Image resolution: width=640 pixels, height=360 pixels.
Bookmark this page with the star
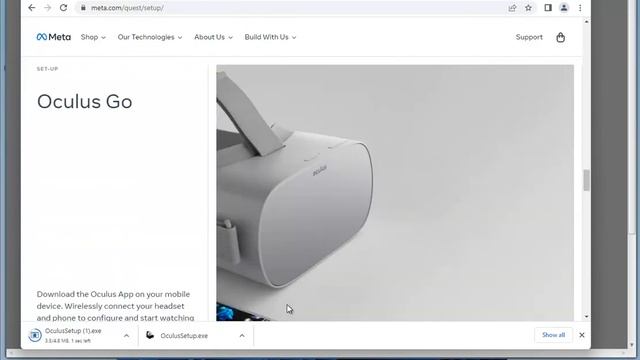click(x=528, y=8)
